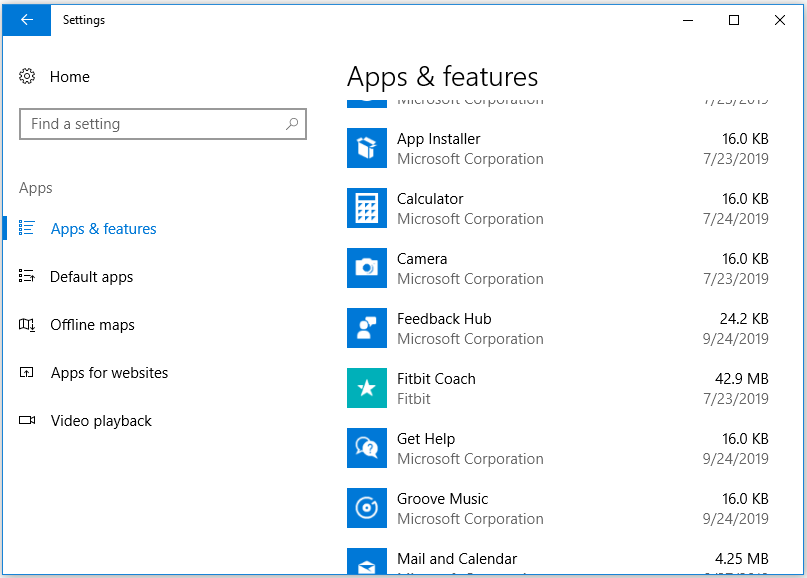
Task: Select the Get Help entry name
Action: 426,439
